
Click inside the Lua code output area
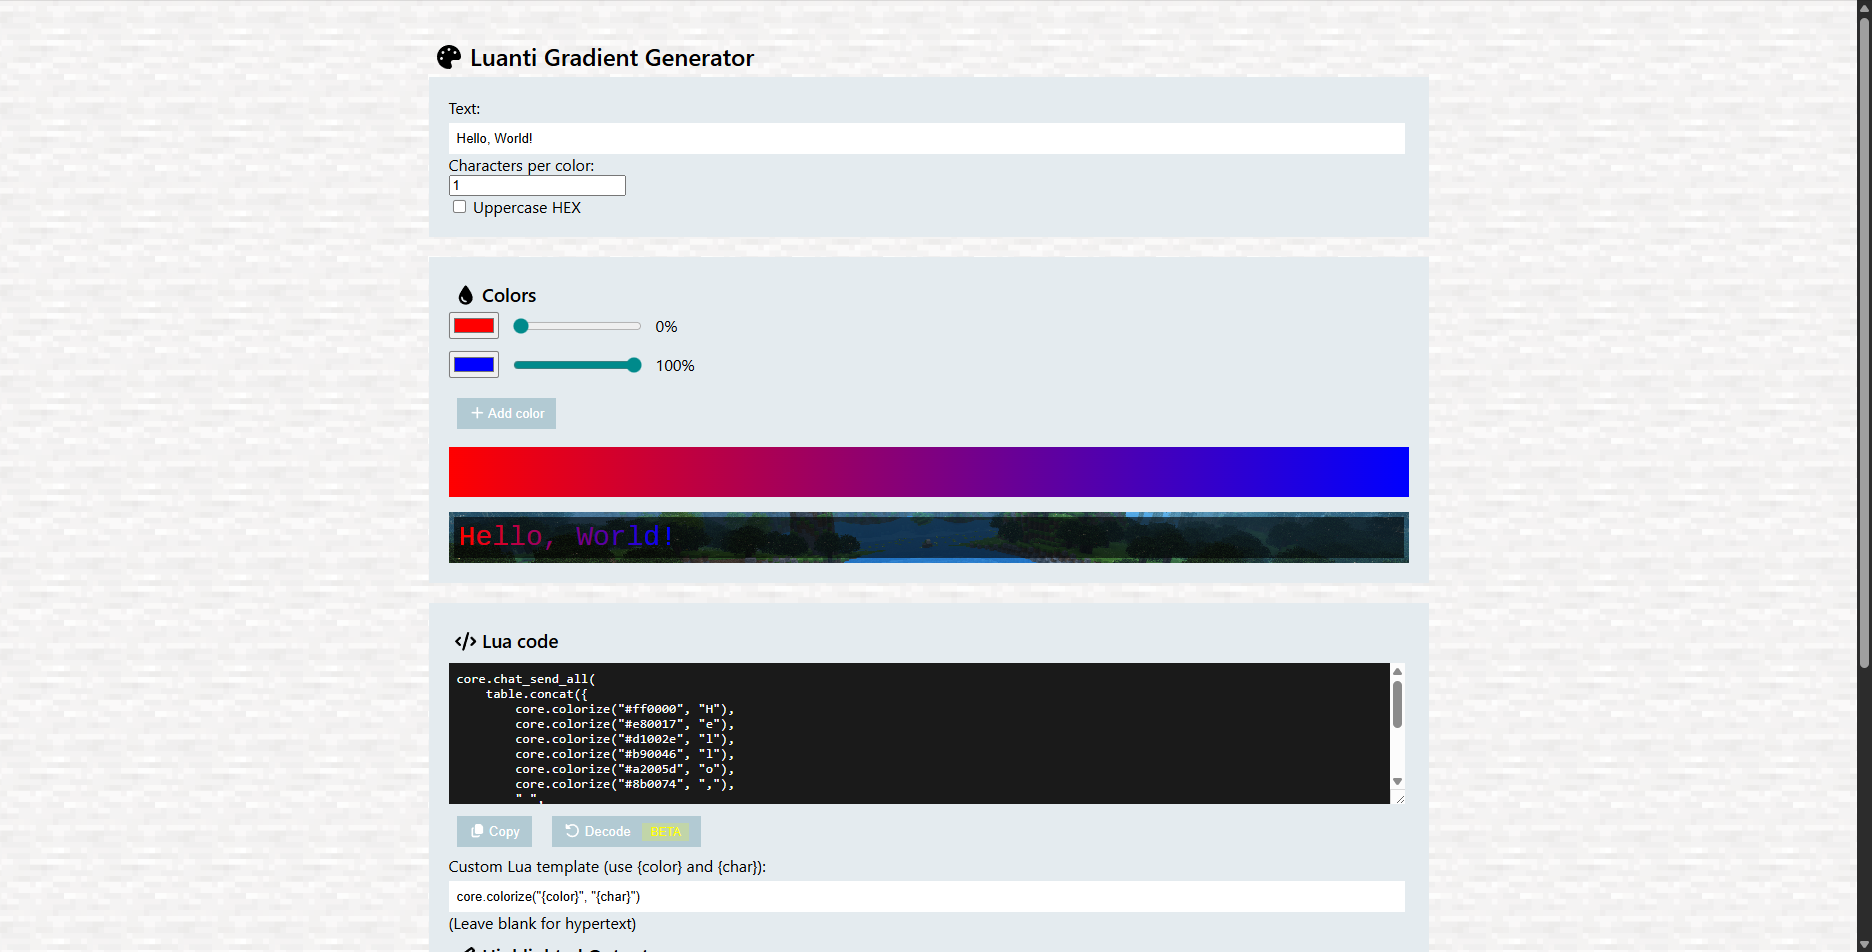click(x=919, y=733)
